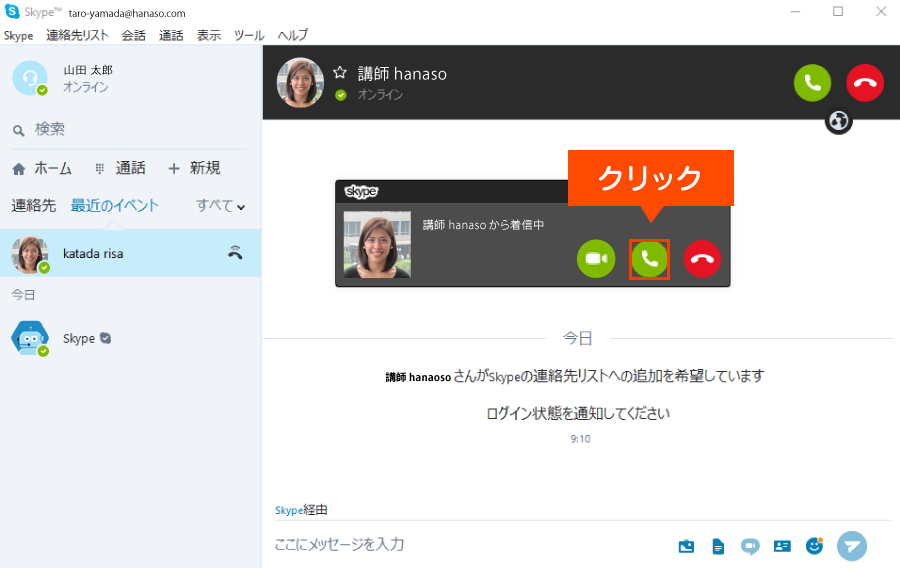Decline the incoming call in the popup
This screenshot has width=900, height=568.
pos(702,259)
